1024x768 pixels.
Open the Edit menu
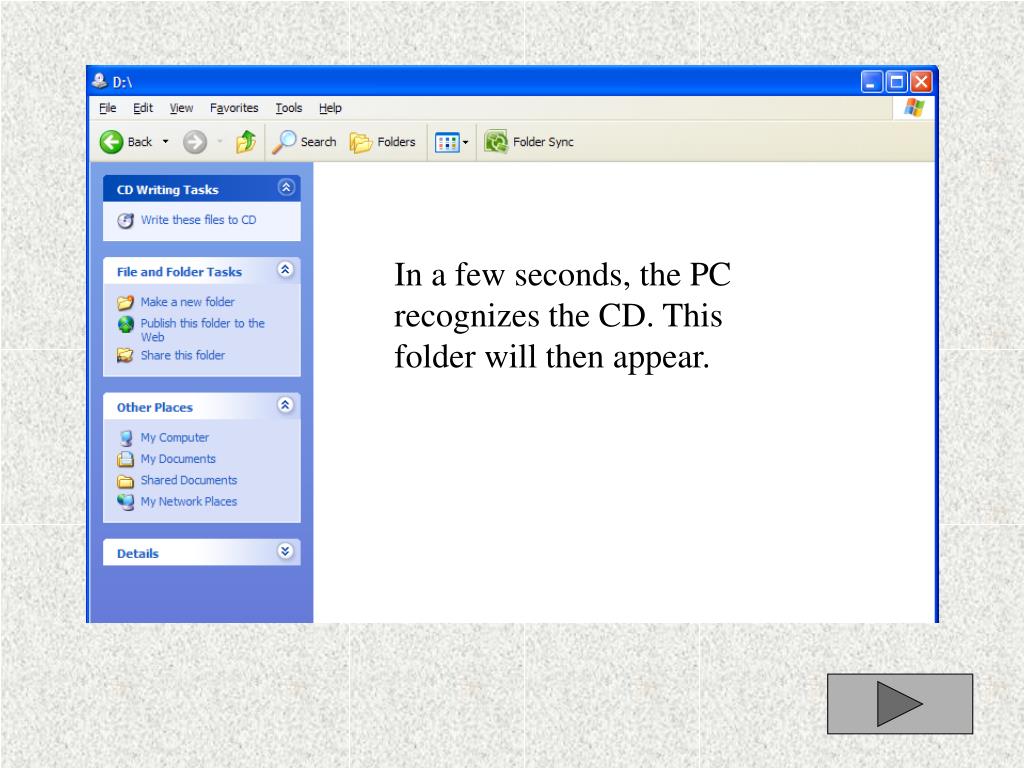coord(143,108)
